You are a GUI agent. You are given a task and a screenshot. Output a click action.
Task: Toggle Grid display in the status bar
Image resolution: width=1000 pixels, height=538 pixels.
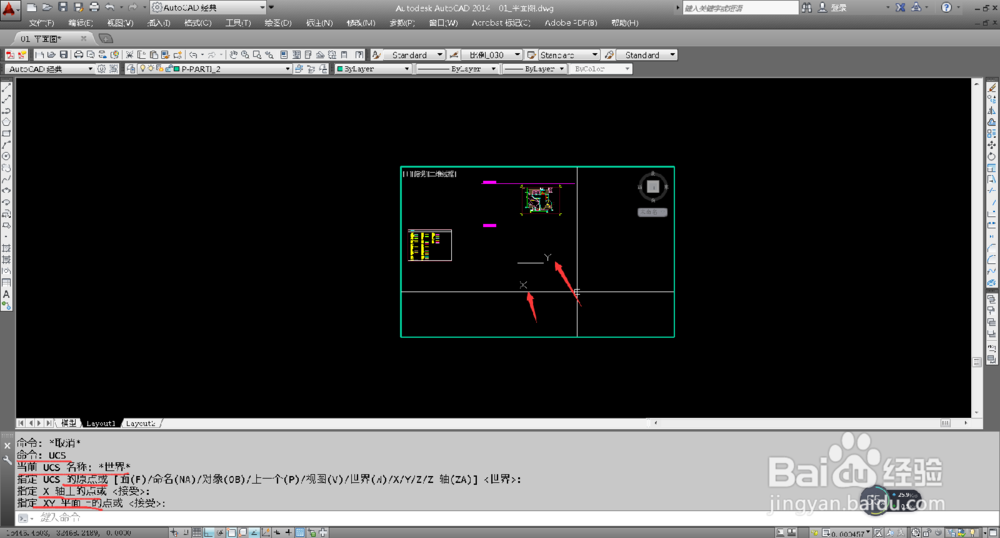click(197, 532)
